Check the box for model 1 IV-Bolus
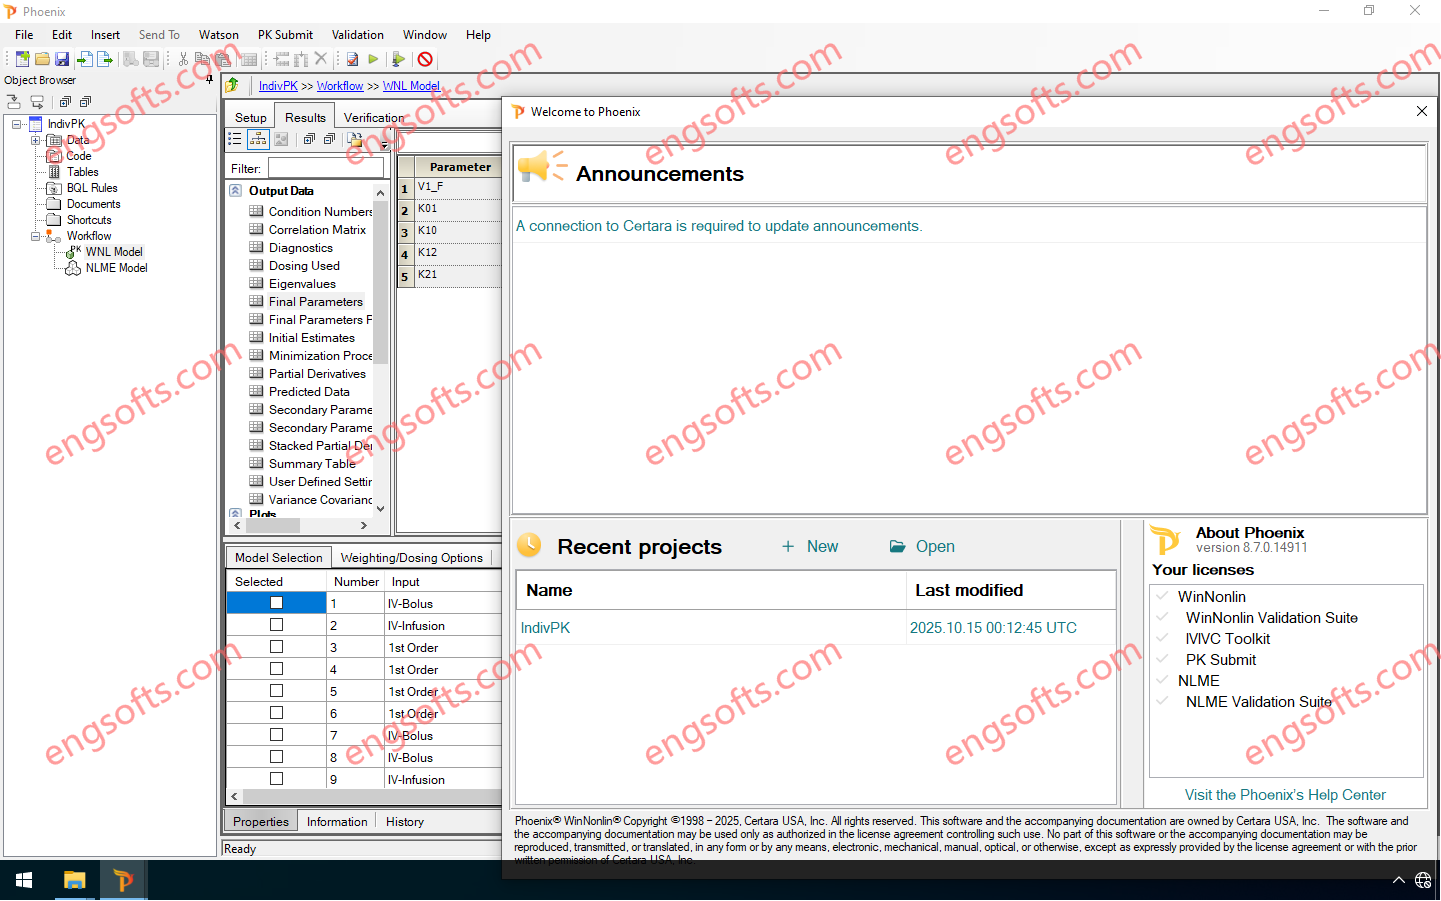 [x=276, y=603]
